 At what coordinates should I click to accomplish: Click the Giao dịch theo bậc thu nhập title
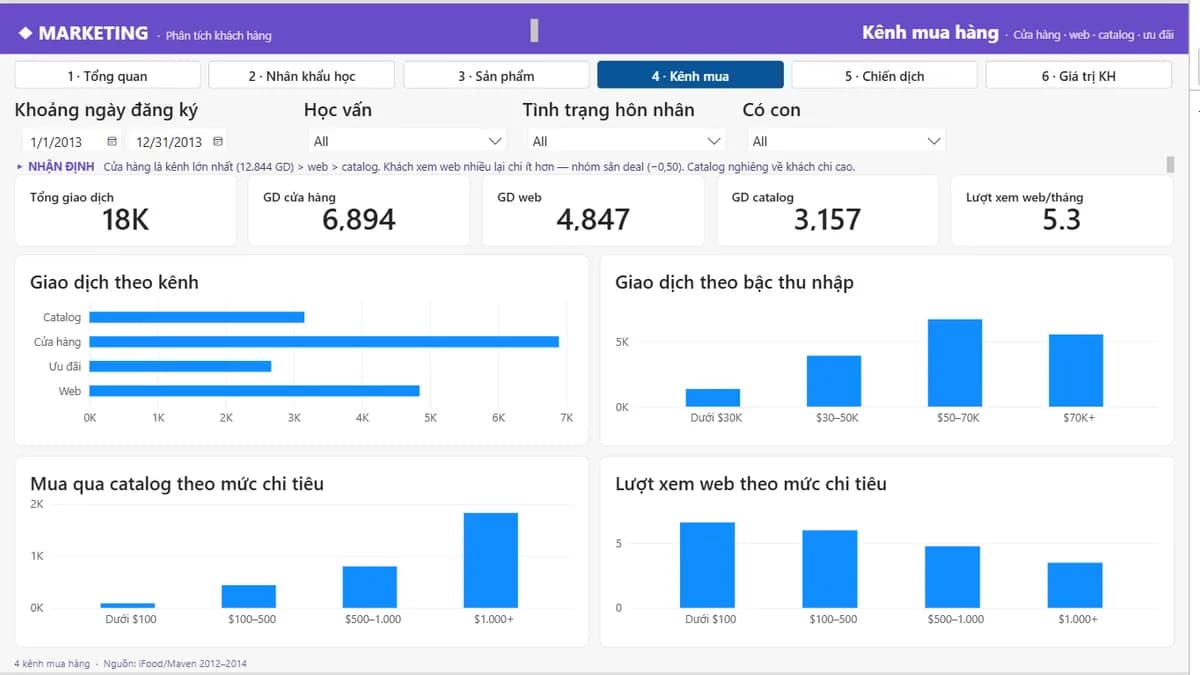point(735,283)
